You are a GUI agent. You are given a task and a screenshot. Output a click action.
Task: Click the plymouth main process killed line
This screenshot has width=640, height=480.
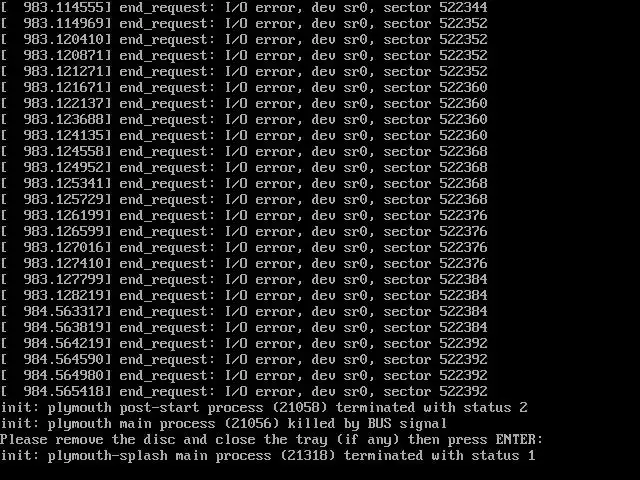point(224,424)
